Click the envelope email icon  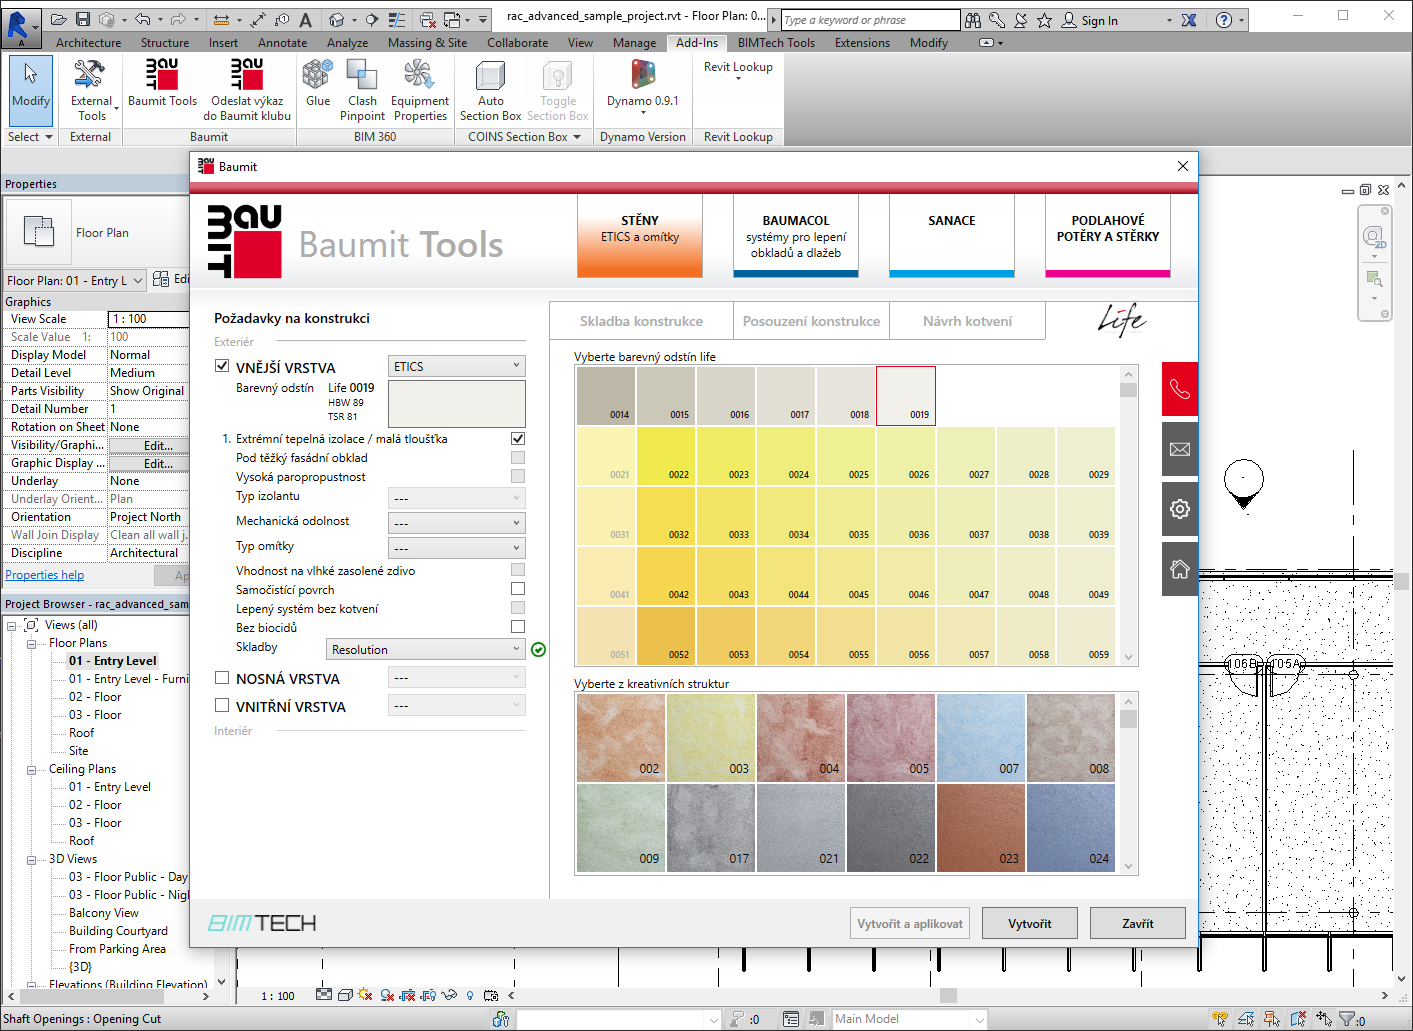1180,449
